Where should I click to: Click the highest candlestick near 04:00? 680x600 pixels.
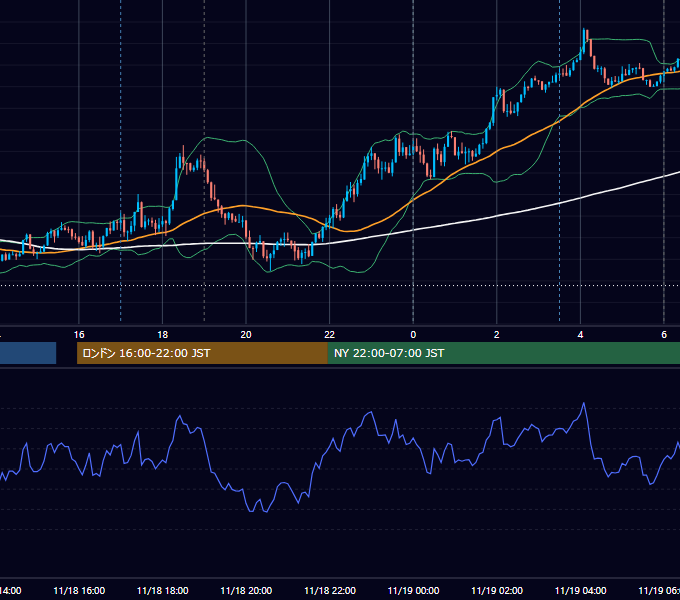584,41
